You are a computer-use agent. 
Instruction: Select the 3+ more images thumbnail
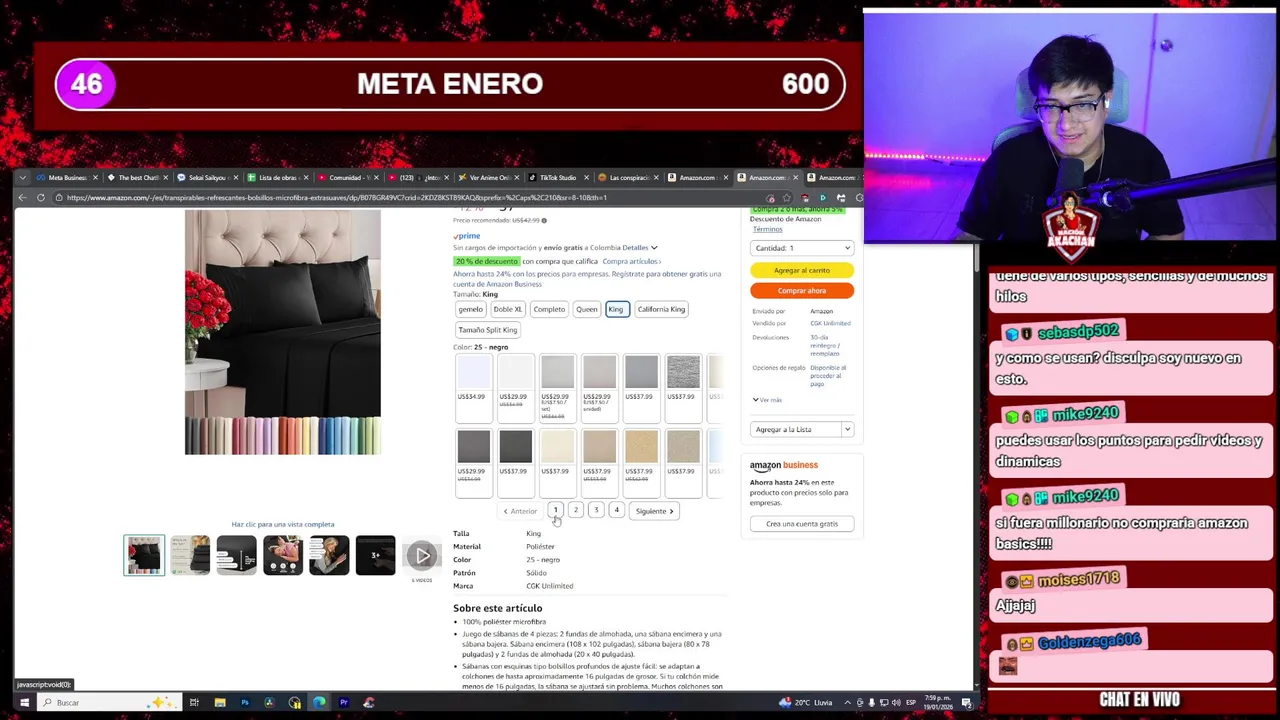click(375, 556)
